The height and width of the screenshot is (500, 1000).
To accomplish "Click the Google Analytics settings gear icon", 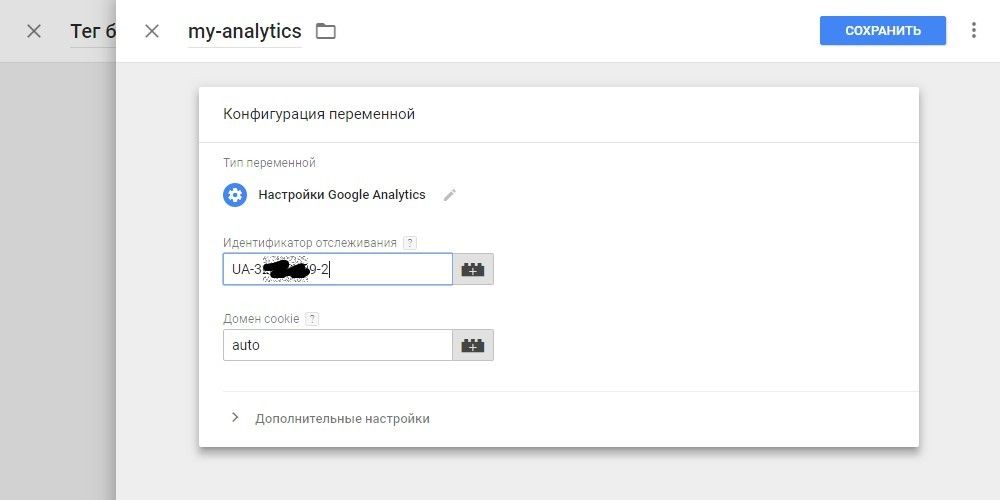I will tap(235, 195).
